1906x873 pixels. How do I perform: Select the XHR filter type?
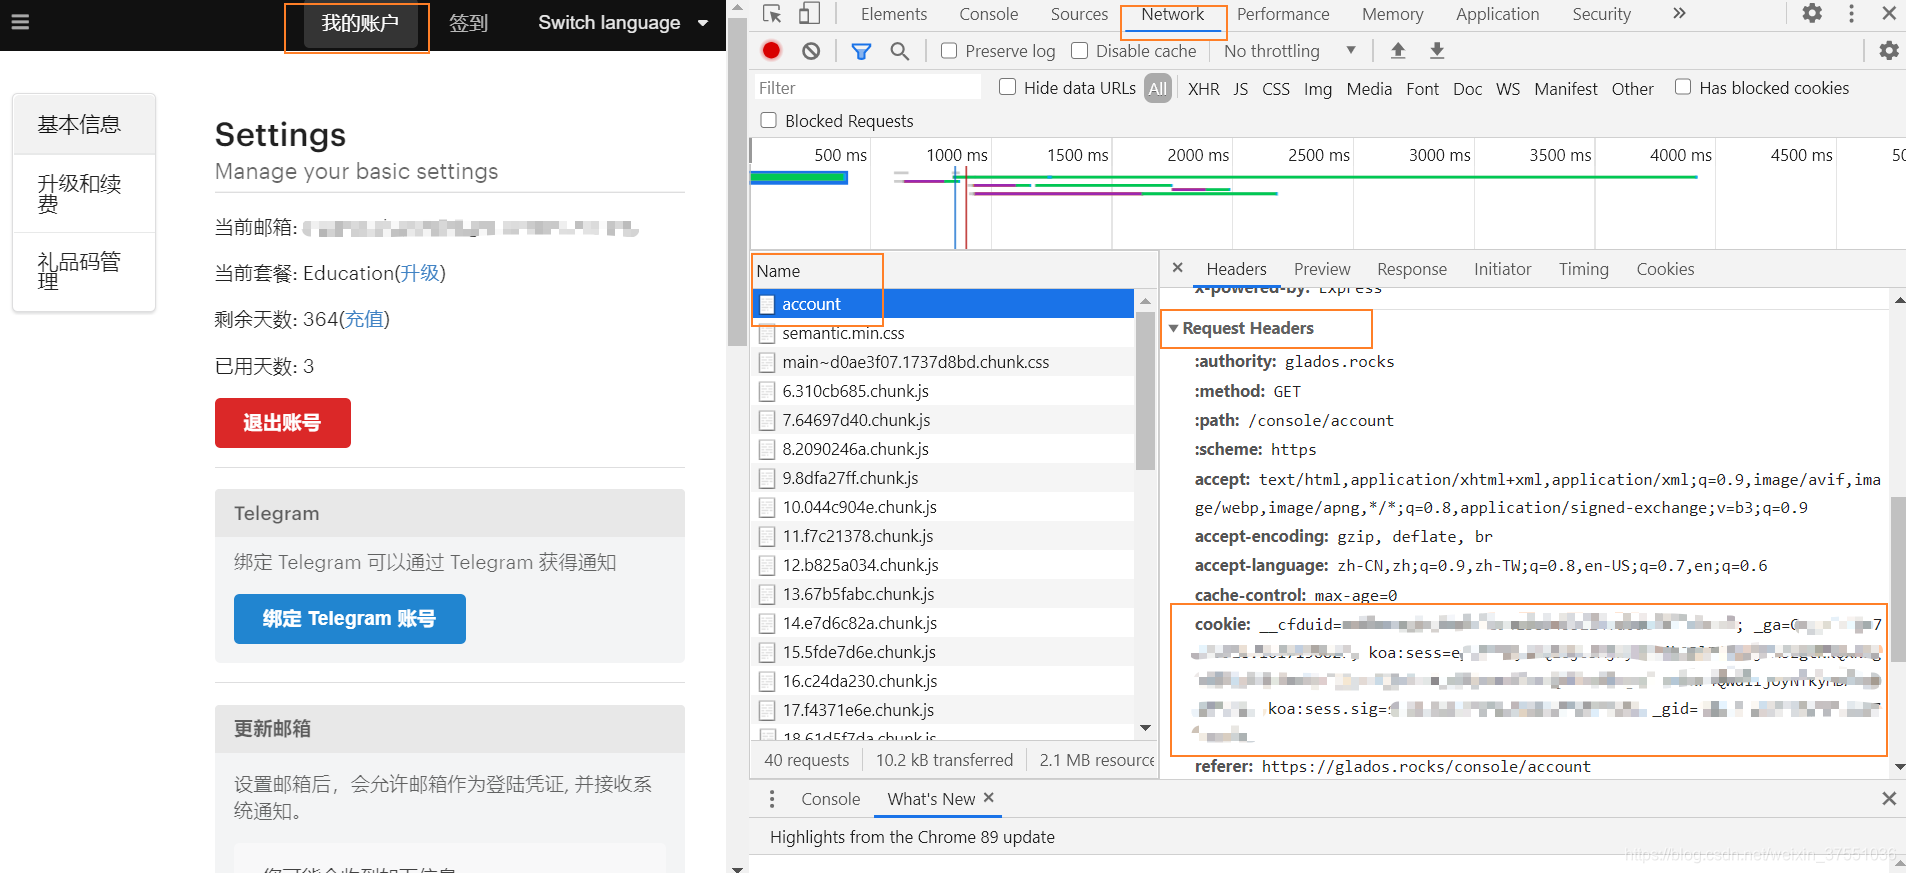tap(1203, 89)
